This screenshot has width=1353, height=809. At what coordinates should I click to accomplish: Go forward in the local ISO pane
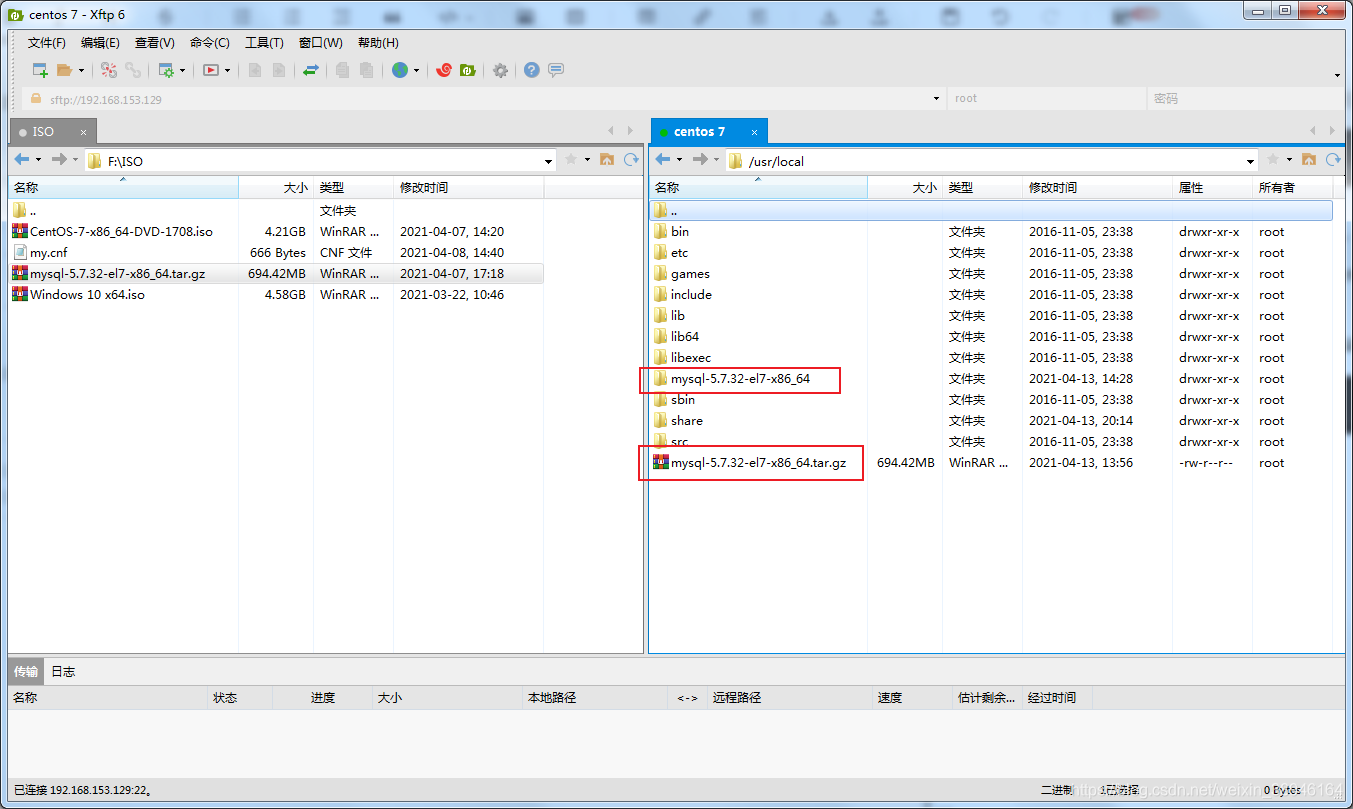[x=59, y=160]
